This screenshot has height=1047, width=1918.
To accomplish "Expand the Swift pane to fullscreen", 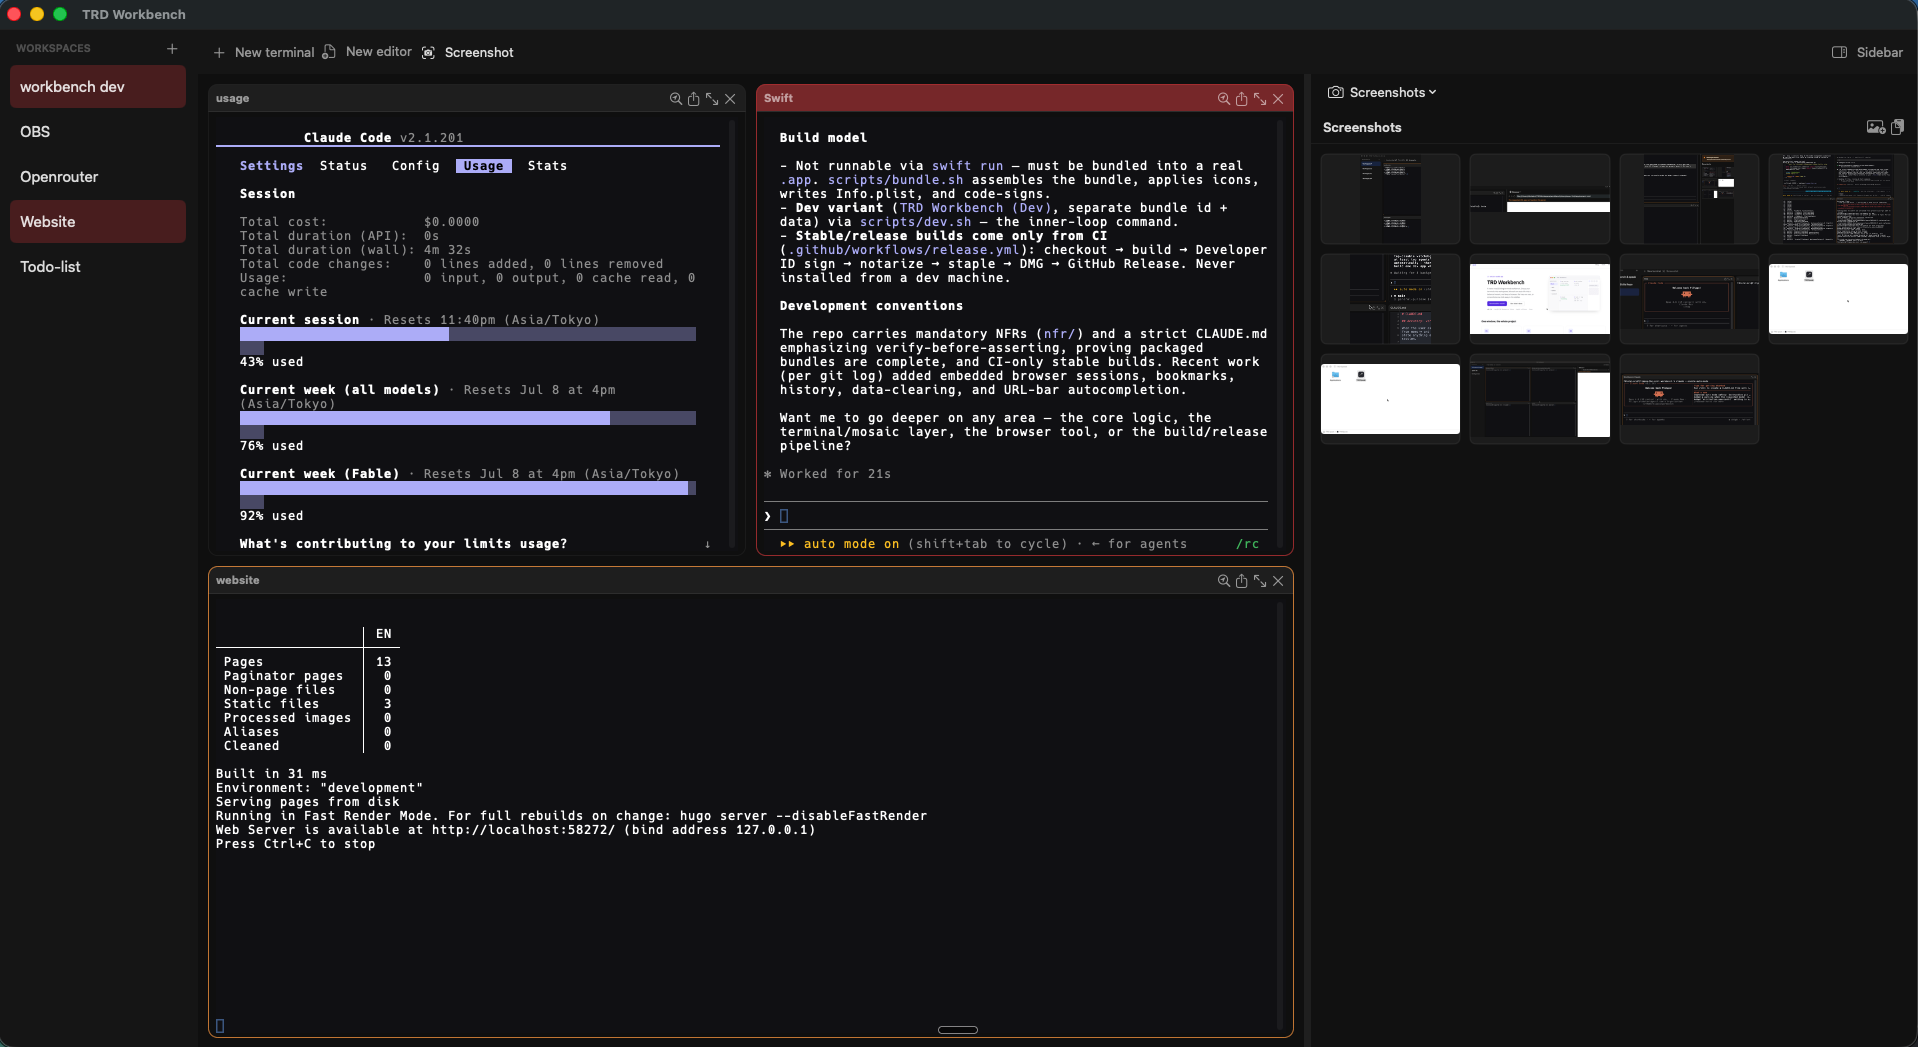I will pos(1260,99).
